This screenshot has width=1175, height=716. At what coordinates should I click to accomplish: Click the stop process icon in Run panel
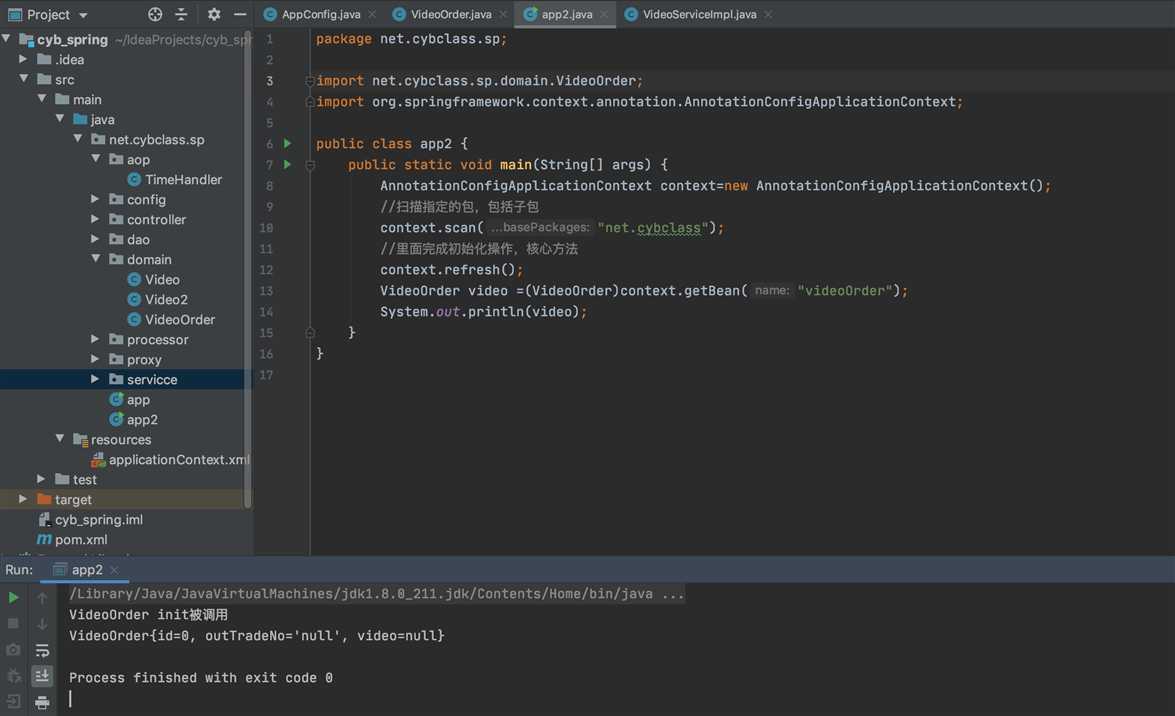point(13,623)
